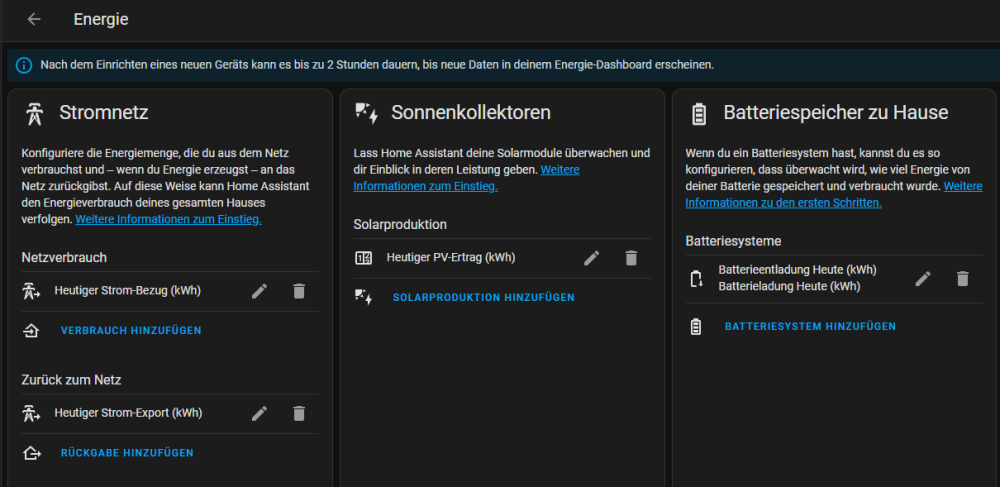The width and height of the screenshot is (1000, 487).
Task: Click the Sonnenkollektoren solar power header icon
Action: [x=366, y=113]
